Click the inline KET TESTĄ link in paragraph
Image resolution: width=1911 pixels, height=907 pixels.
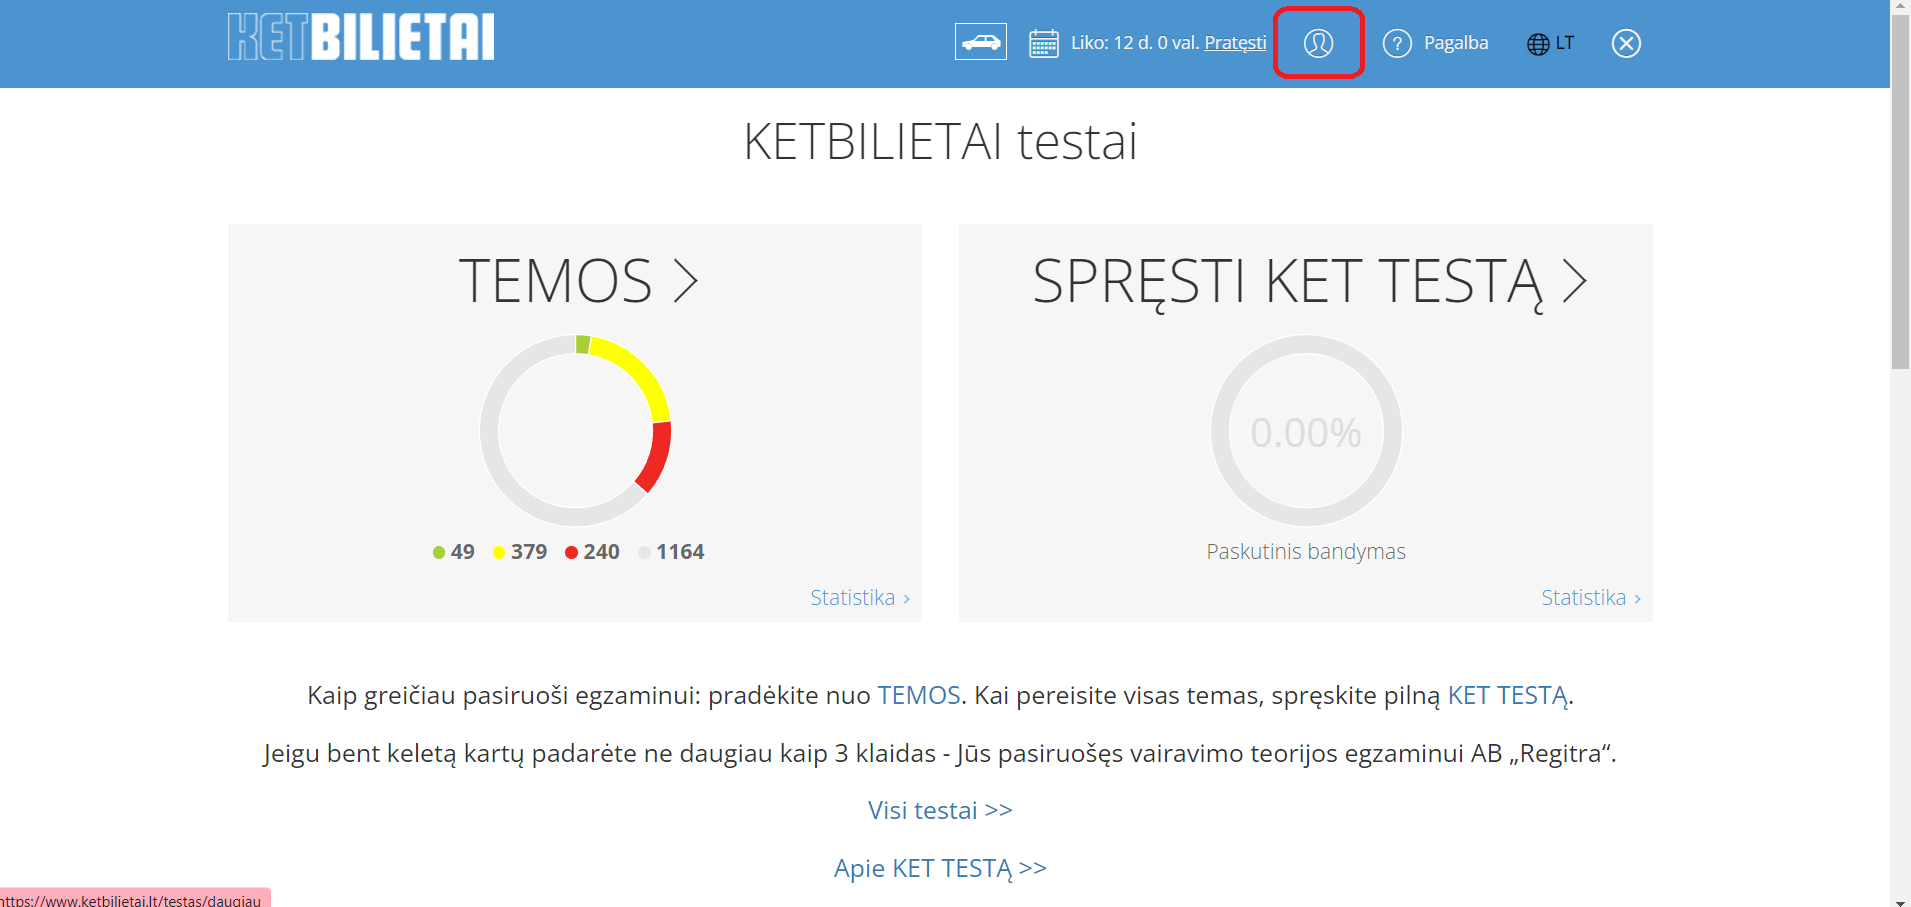[1507, 695]
